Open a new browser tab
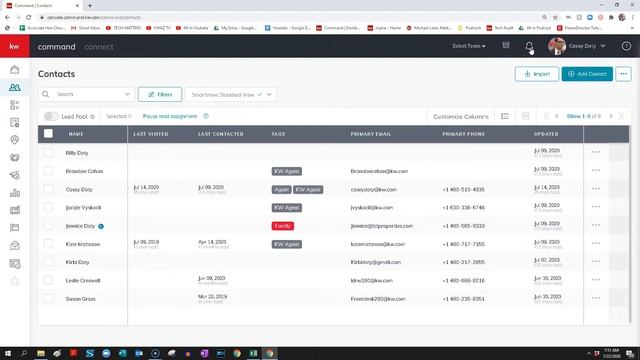This screenshot has width=640, height=360. click(90, 5)
